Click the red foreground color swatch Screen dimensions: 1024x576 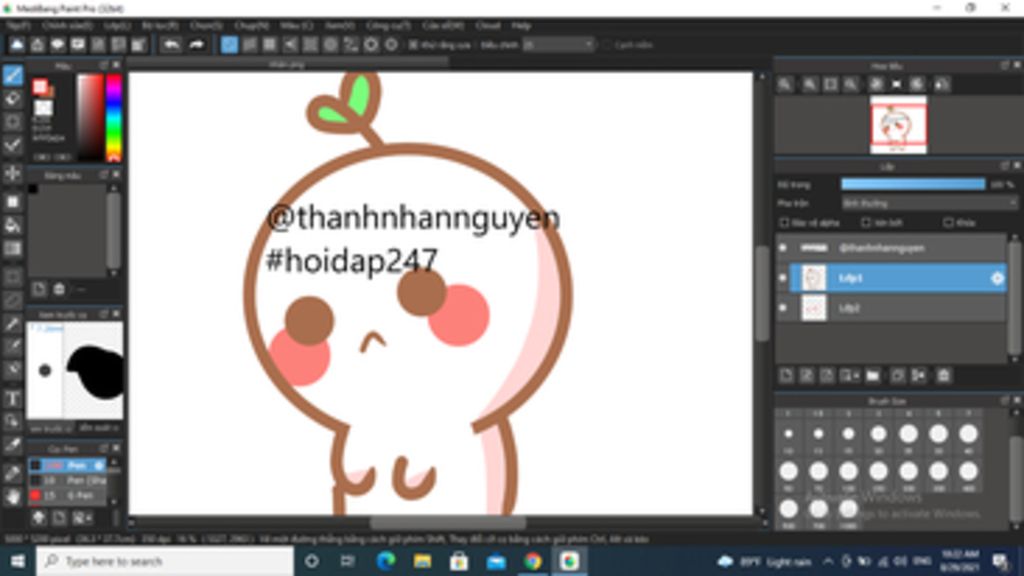pyautogui.click(x=40, y=86)
